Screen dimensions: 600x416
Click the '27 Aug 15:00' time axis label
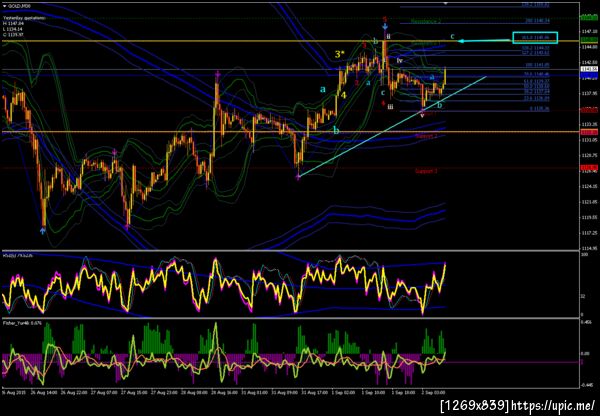click(132, 392)
